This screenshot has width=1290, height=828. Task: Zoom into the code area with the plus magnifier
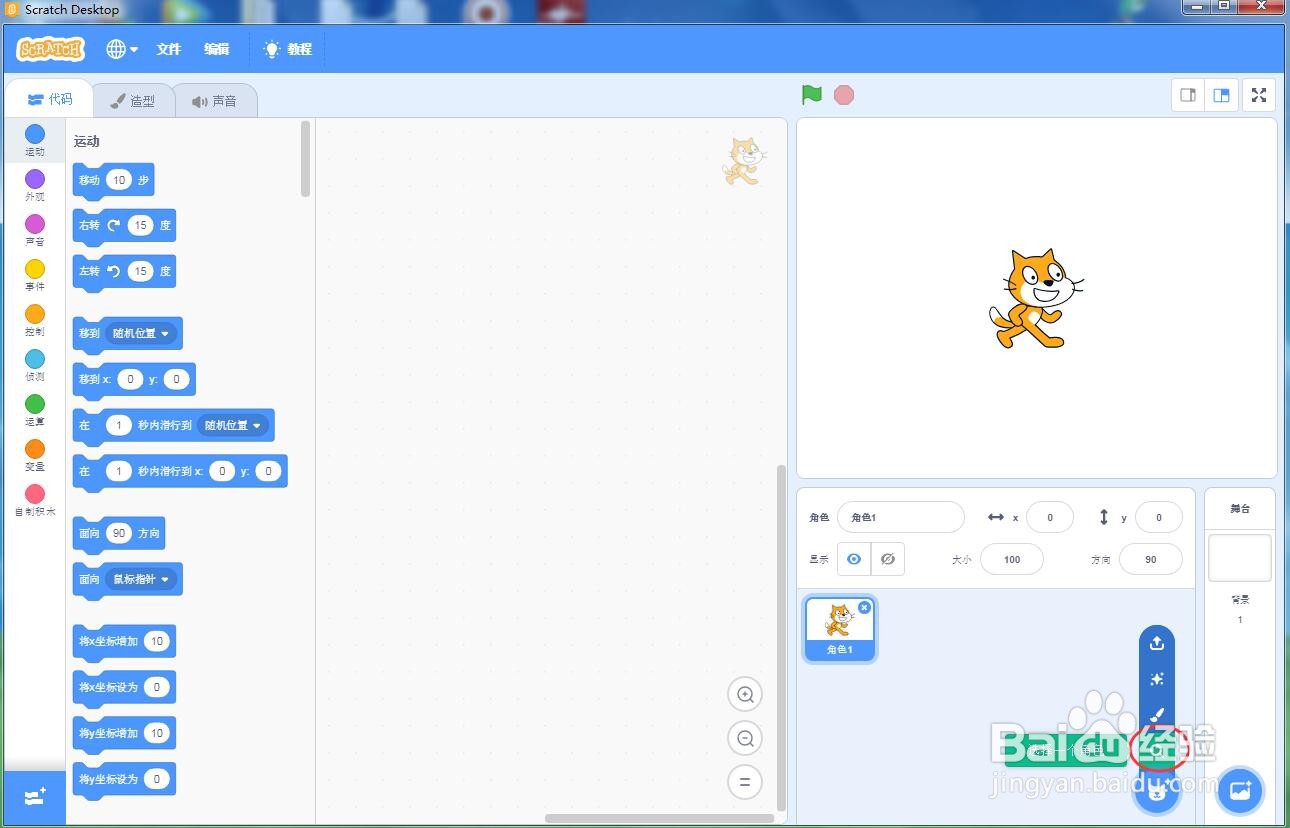click(x=744, y=694)
